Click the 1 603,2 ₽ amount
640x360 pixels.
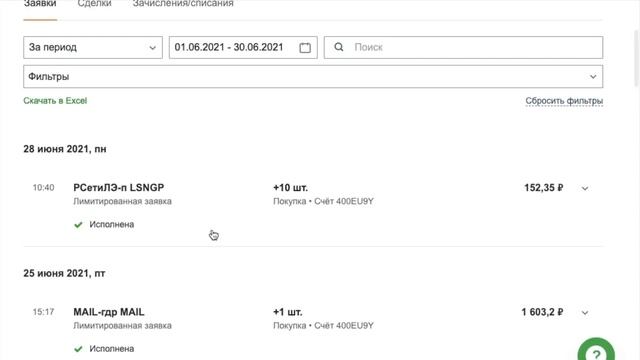[x=542, y=312]
